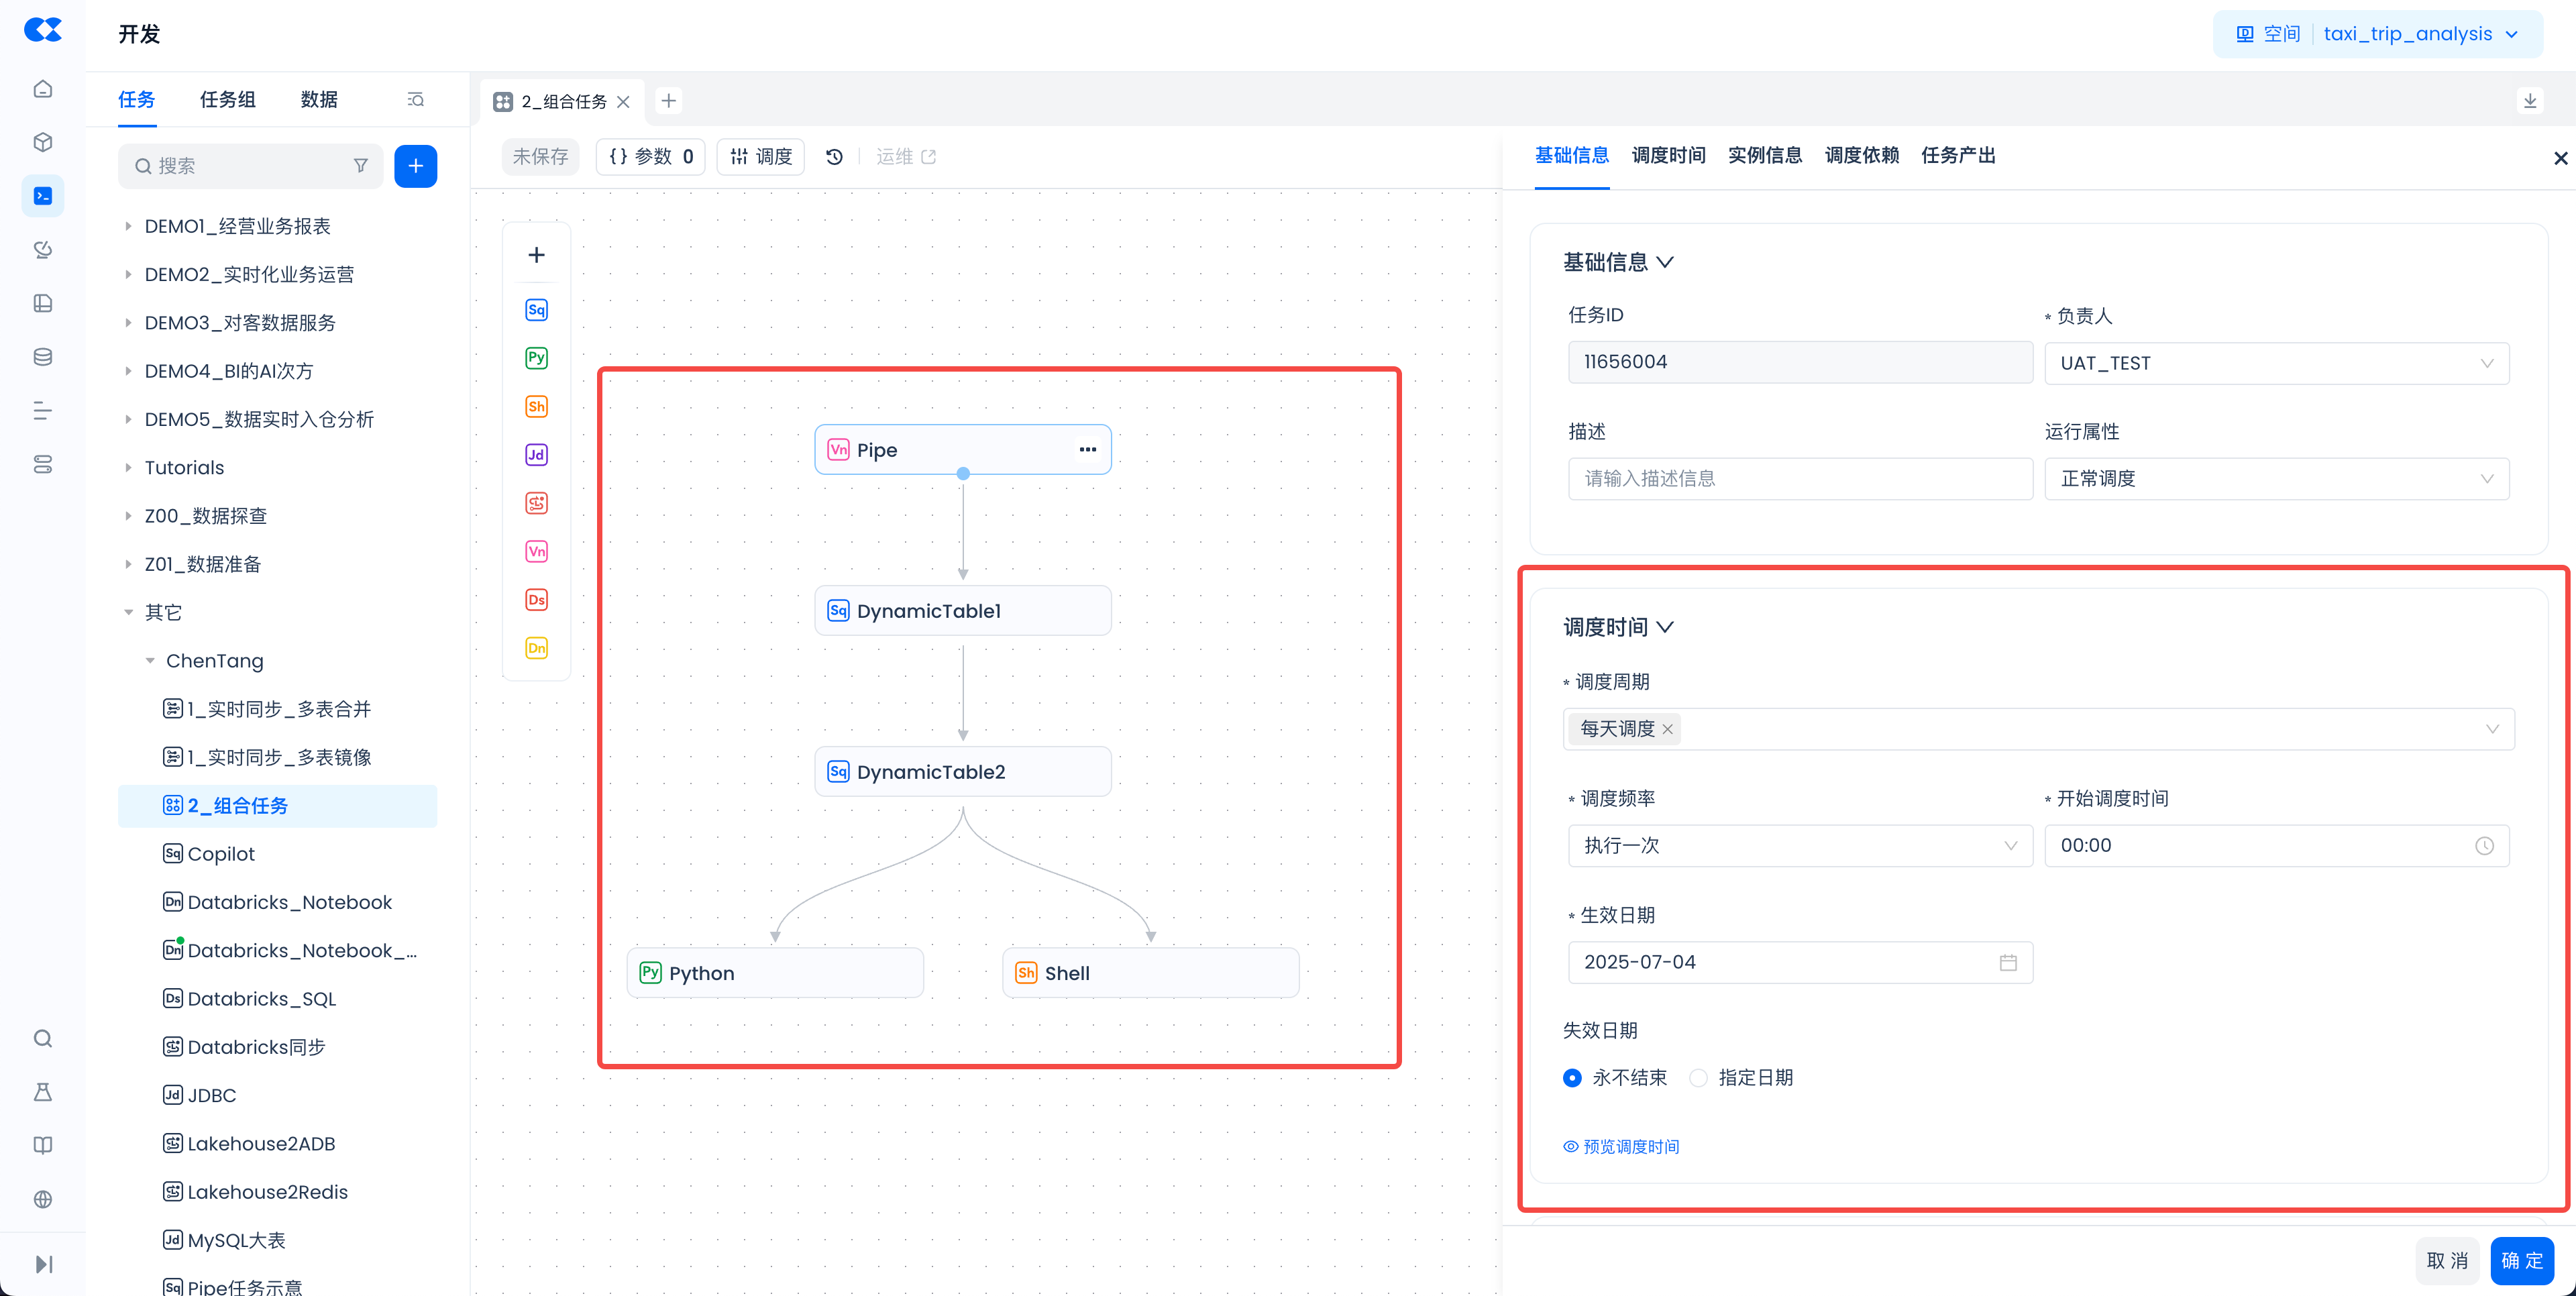Click 预览调度时间 eye link
The width and height of the screenshot is (2576, 1296).
point(1621,1147)
